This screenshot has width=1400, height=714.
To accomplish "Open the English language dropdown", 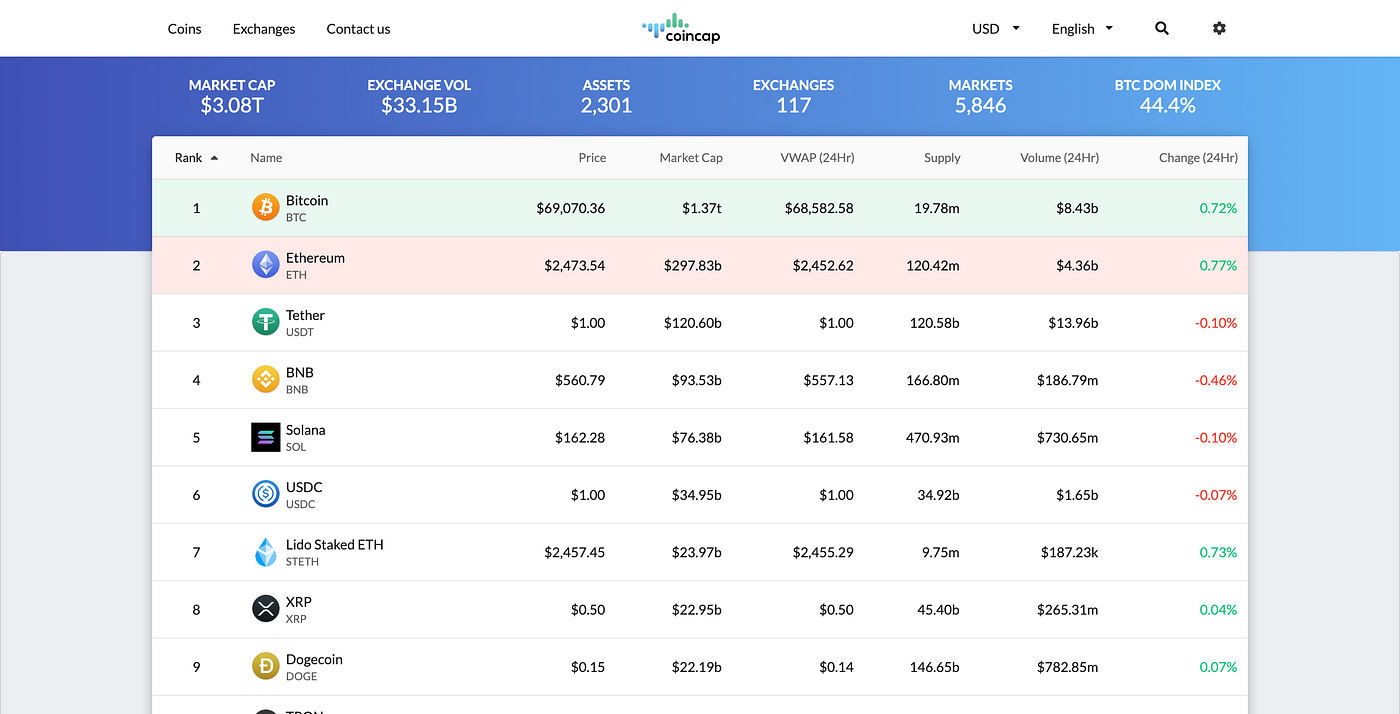I will point(1082,29).
